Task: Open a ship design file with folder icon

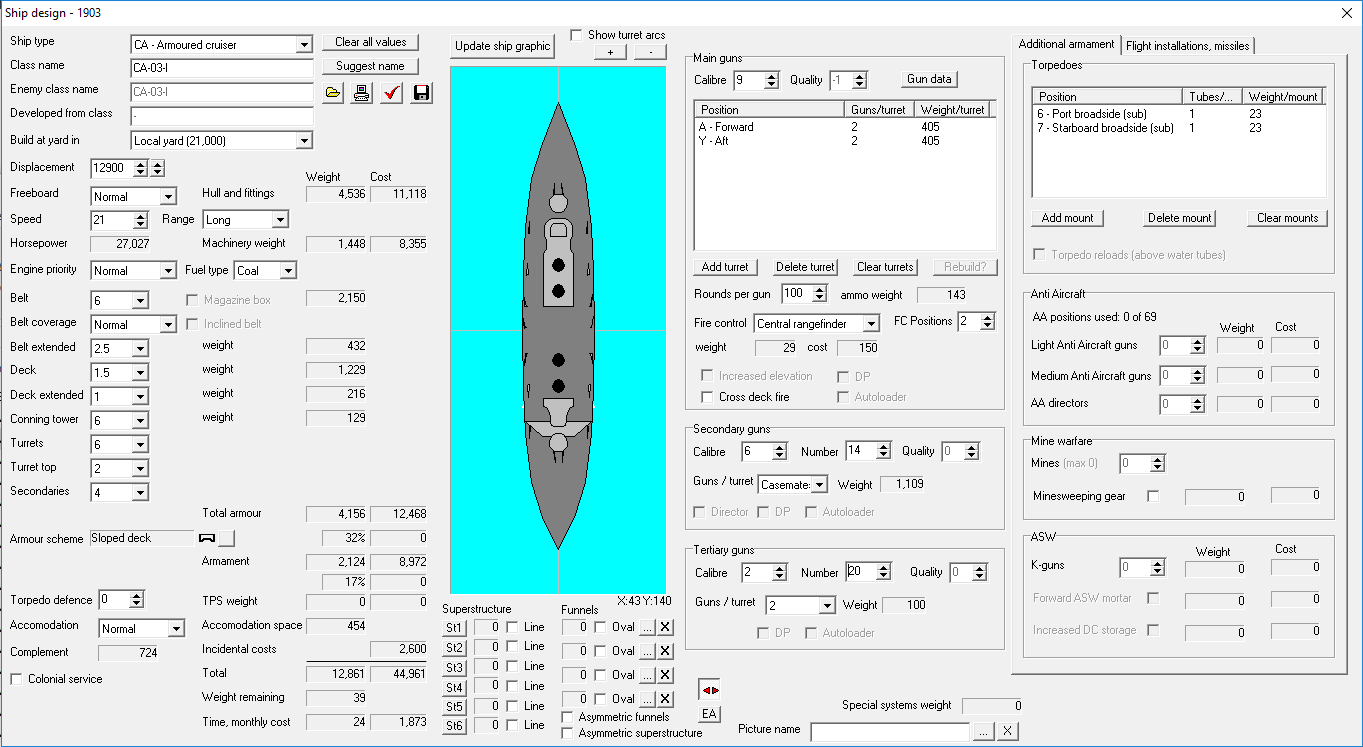Action: pyautogui.click(x=333, y=93)
